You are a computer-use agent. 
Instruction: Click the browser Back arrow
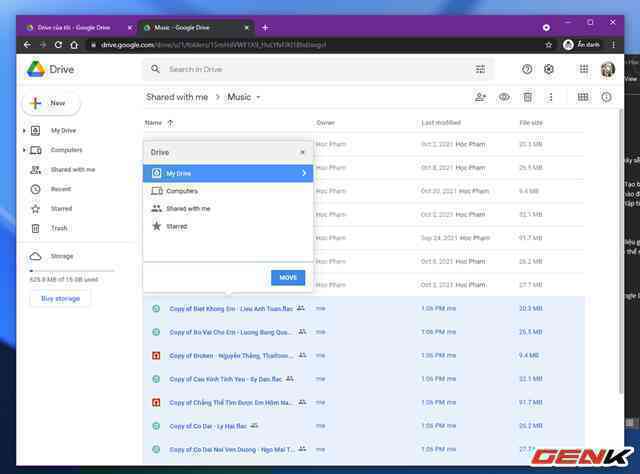coord(27,45)
